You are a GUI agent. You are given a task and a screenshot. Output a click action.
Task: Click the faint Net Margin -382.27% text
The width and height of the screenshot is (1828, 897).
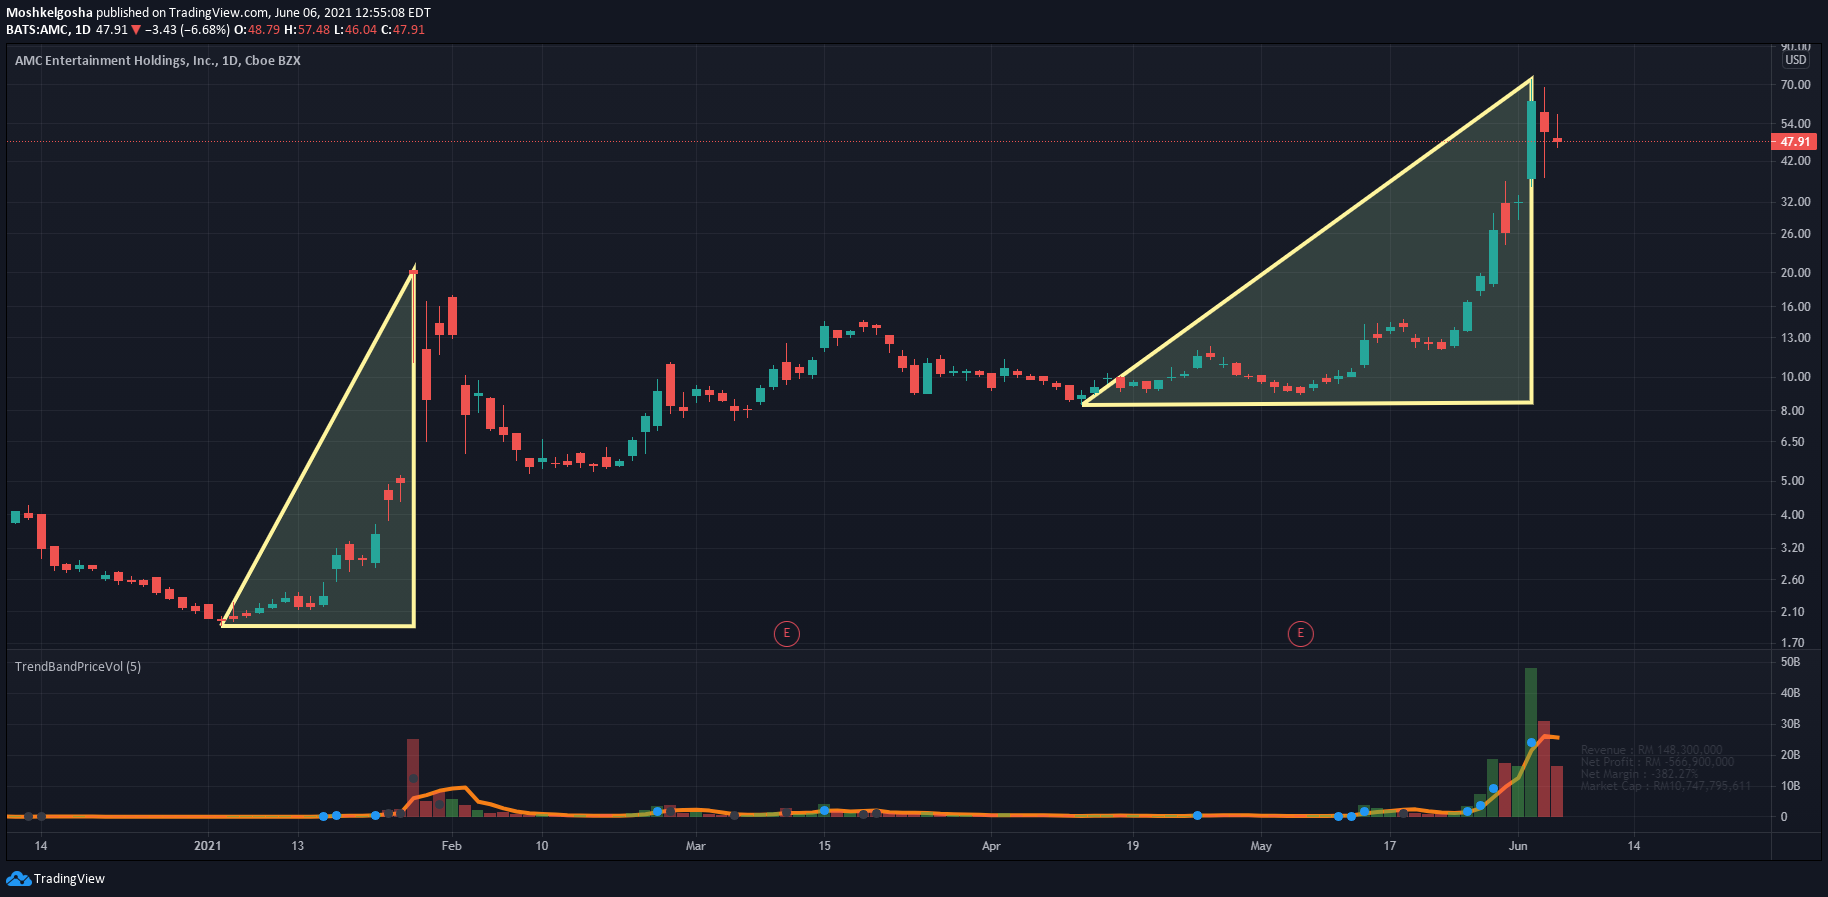[1639, 774]
